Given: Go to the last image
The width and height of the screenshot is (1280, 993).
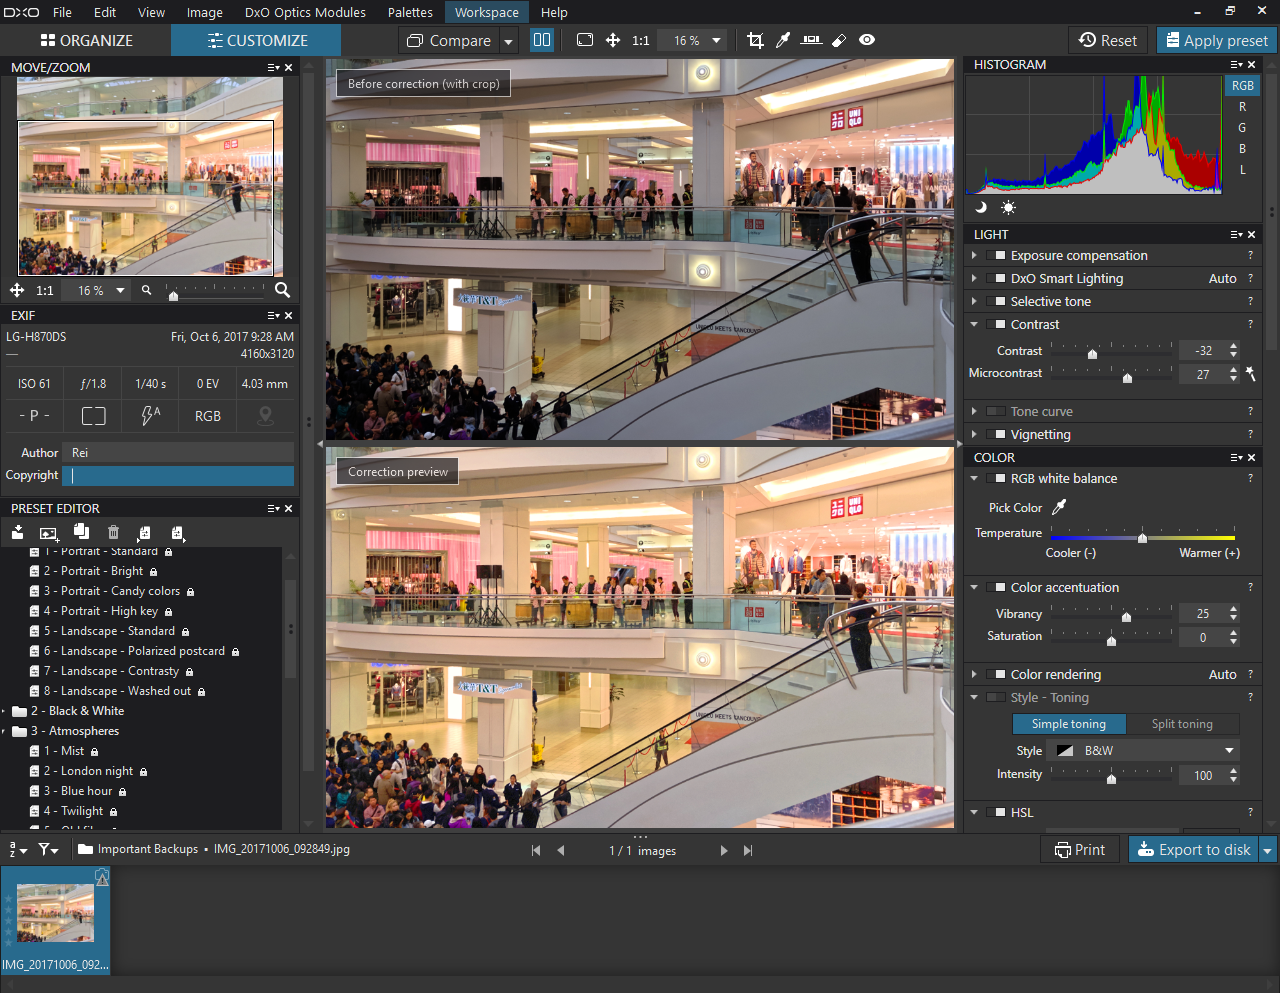Looking at the screenshot, I should [x=748, y=850].
